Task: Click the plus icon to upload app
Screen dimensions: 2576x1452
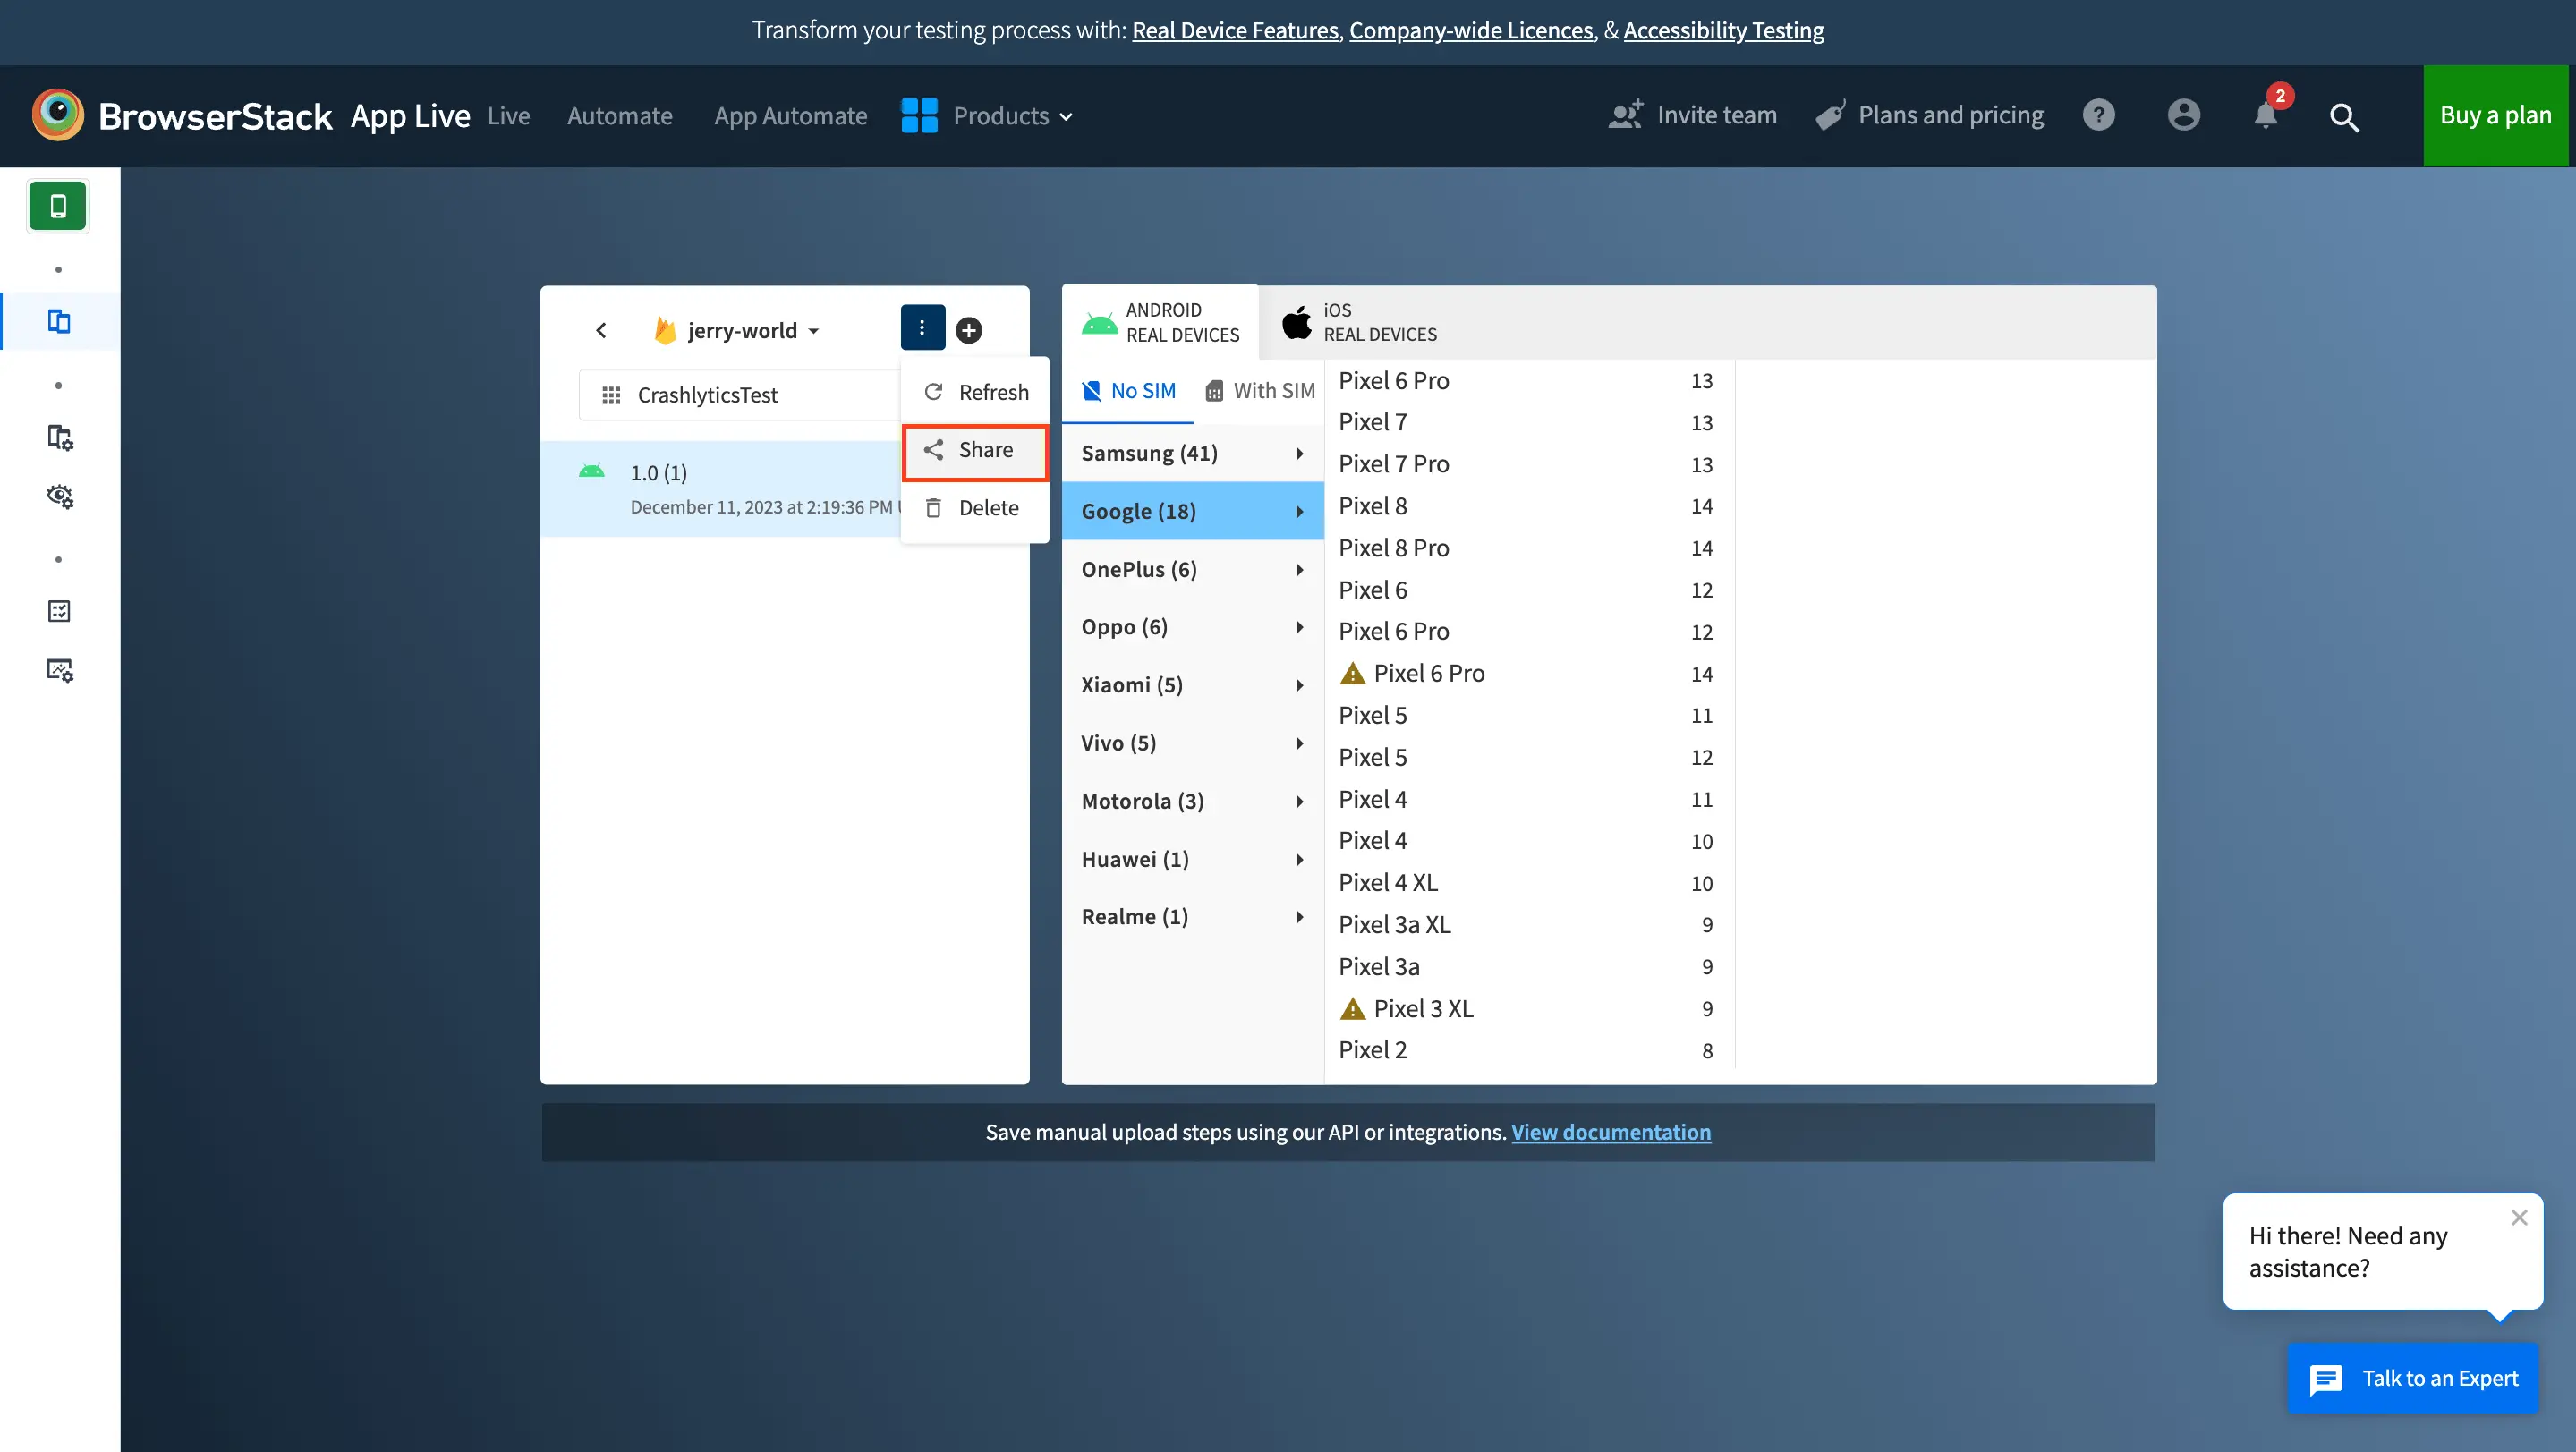Action: (968, 330)
